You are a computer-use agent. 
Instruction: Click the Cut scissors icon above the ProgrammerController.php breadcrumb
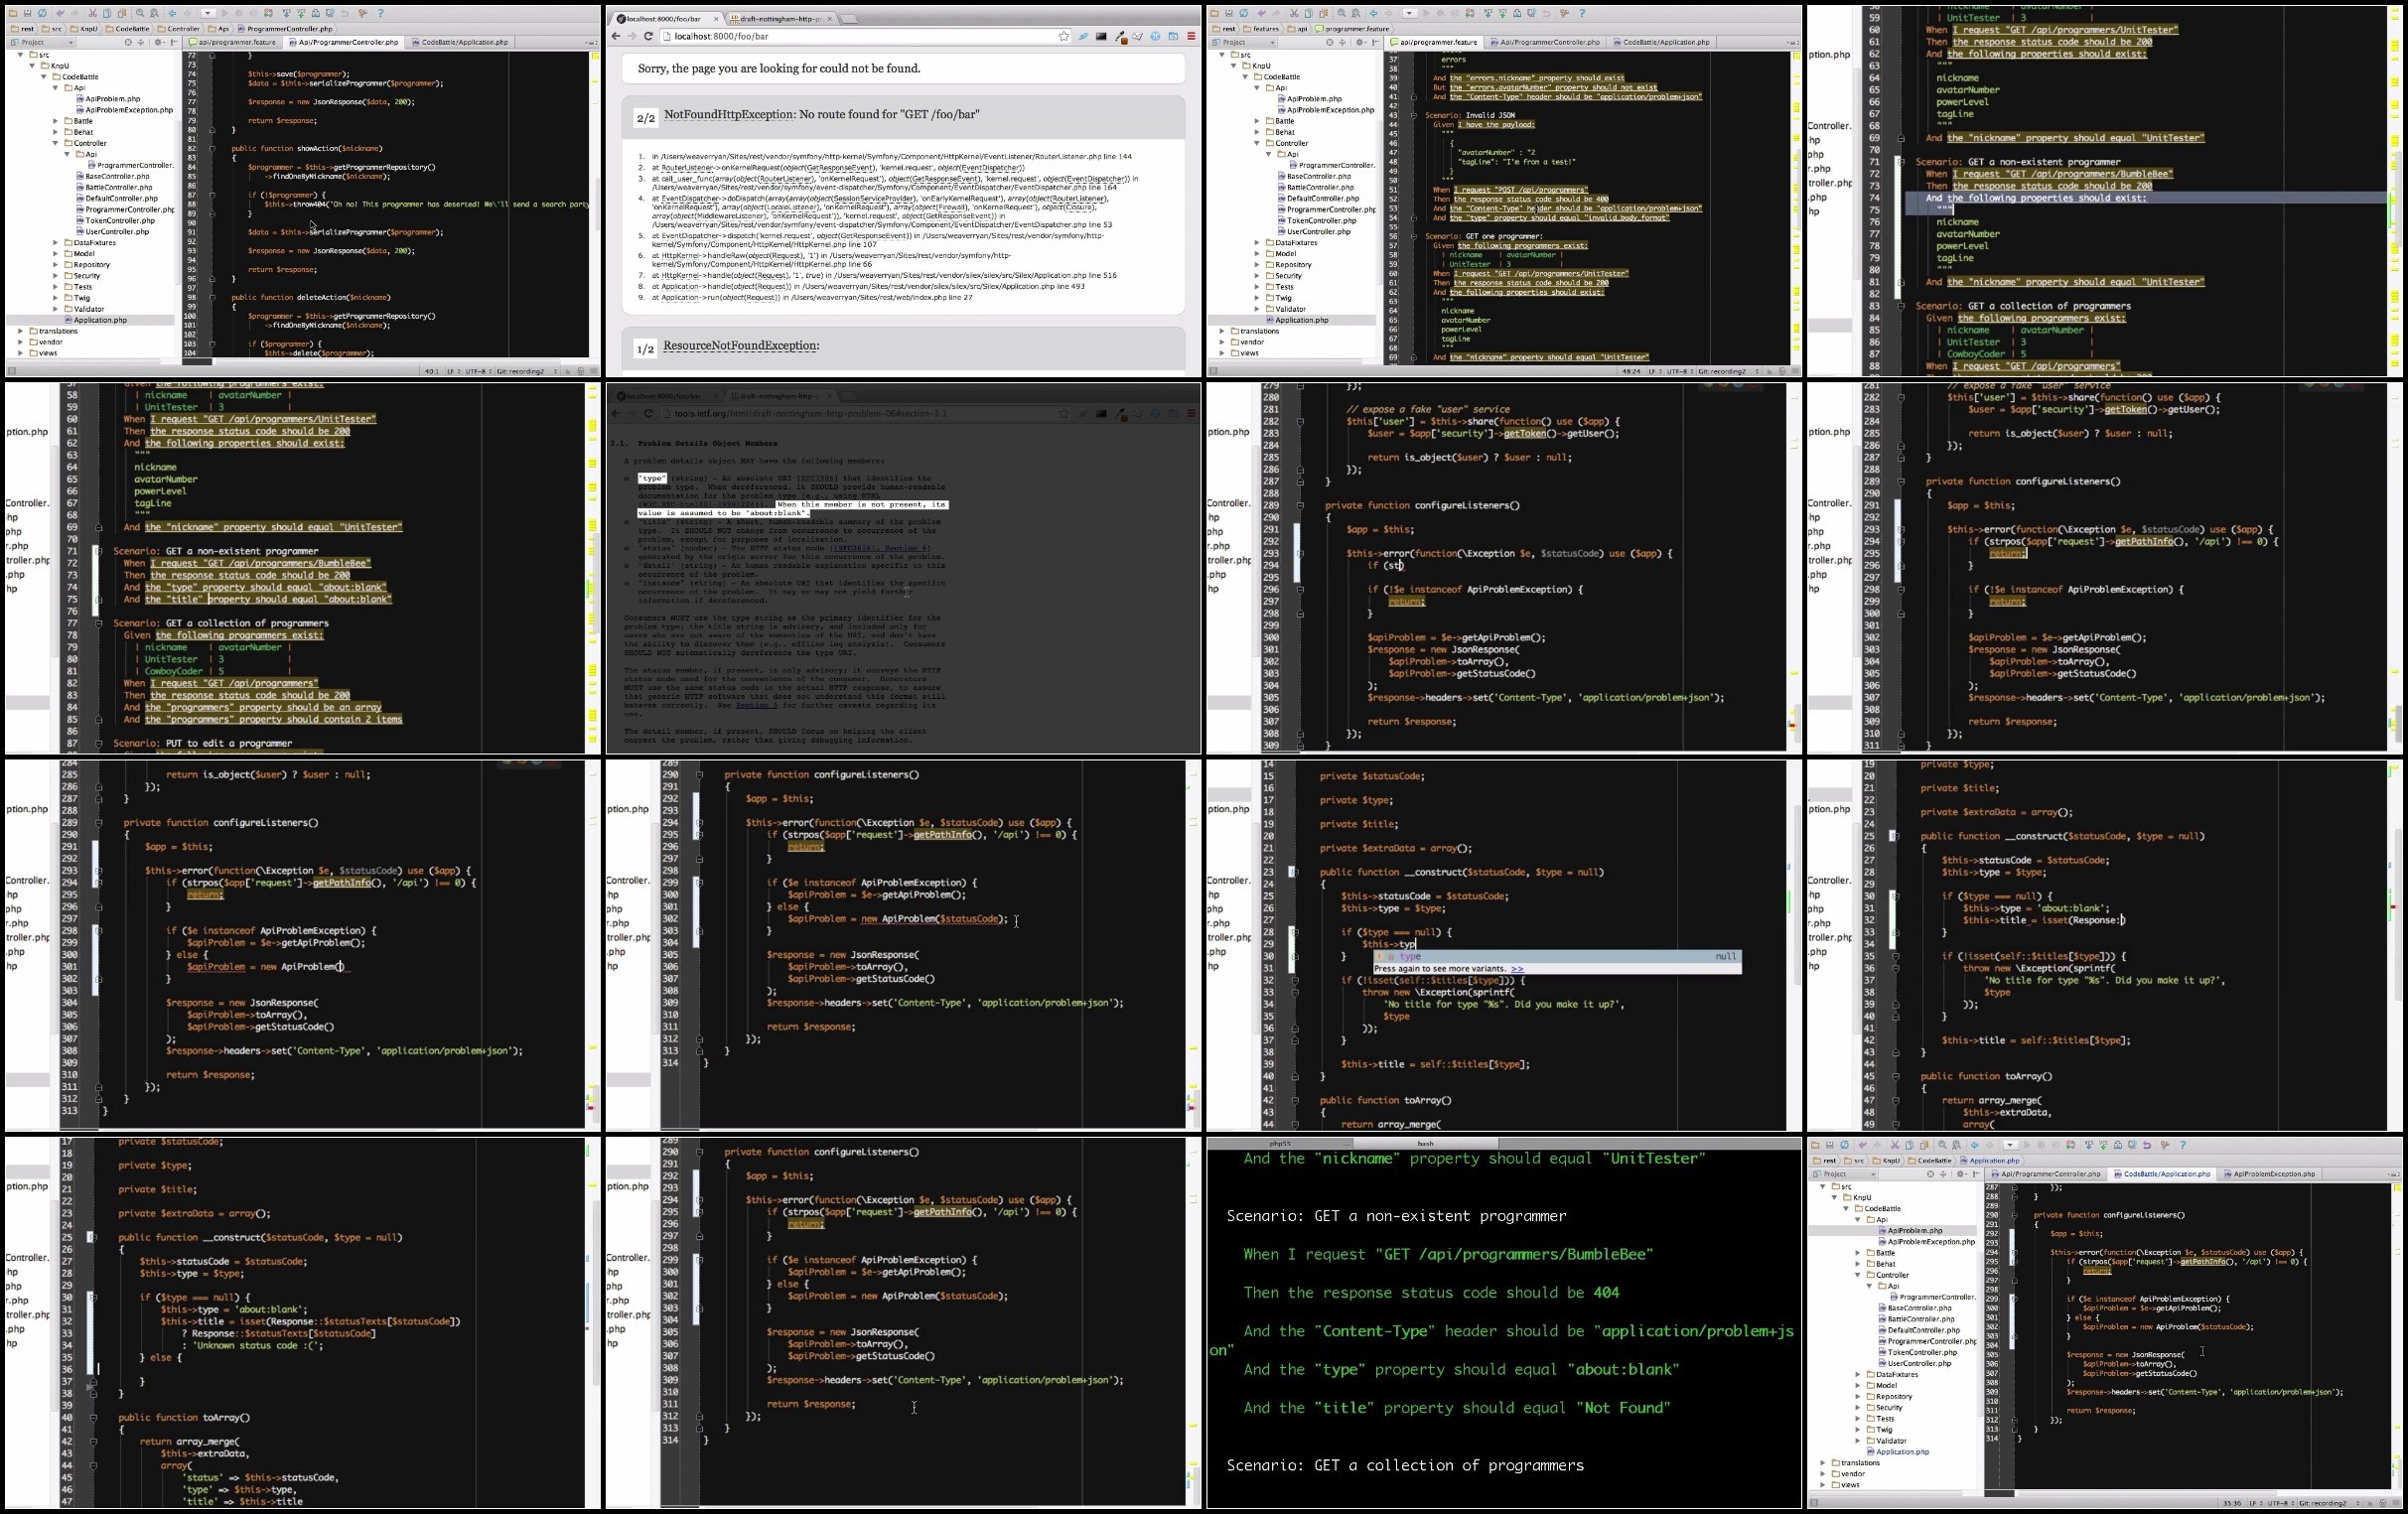point(92,13)
